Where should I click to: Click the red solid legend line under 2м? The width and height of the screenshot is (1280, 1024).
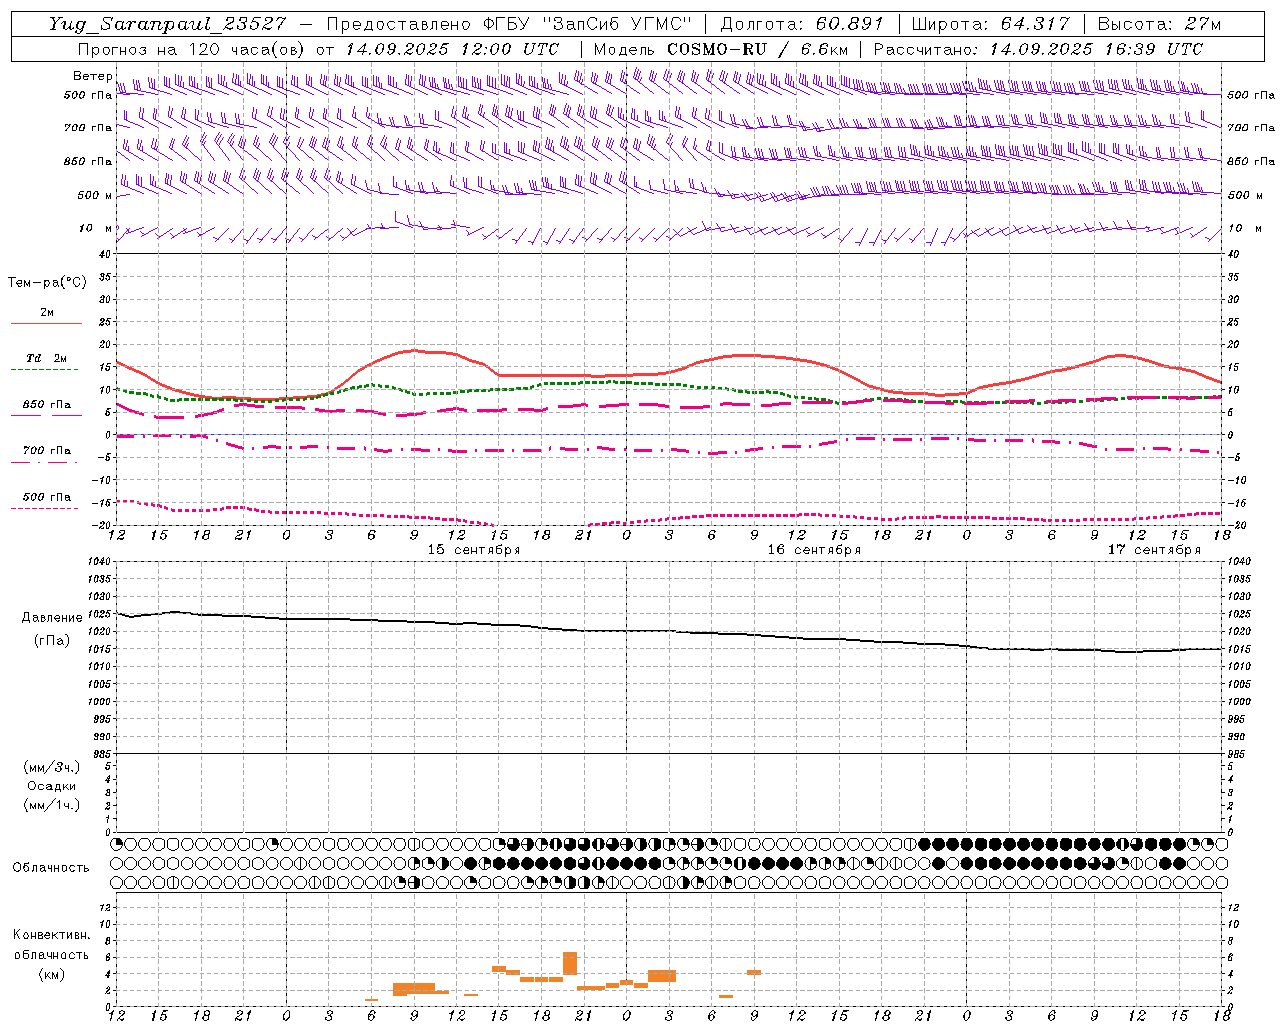(46, 323)
